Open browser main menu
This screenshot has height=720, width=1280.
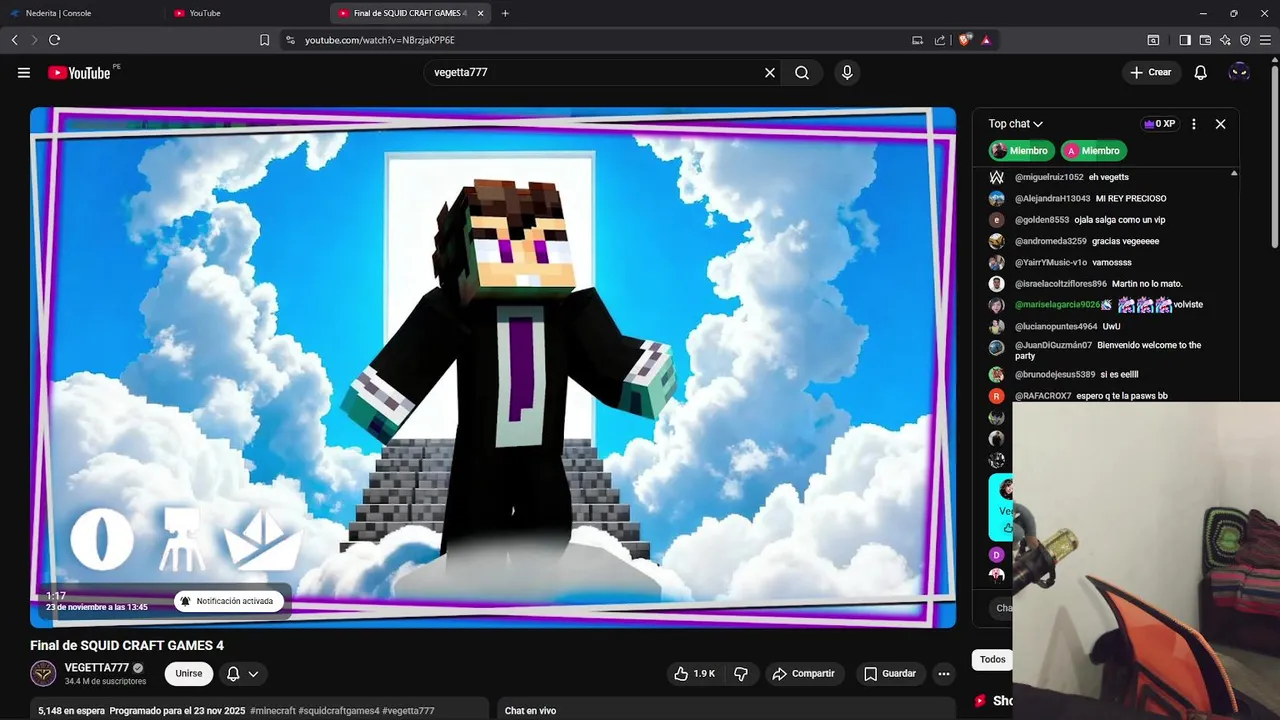pos(1265,40)
